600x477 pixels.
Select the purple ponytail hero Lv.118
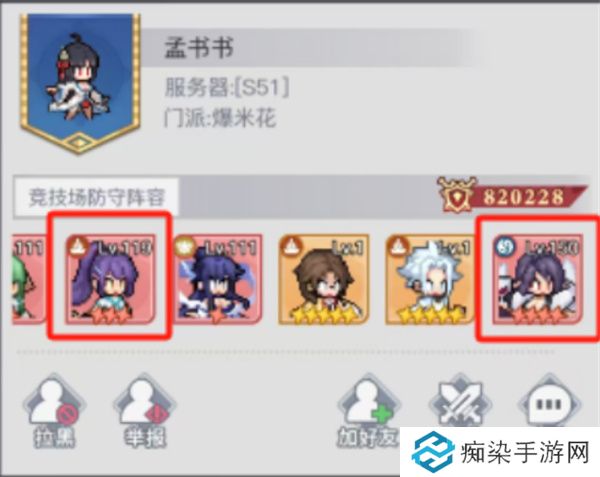click(x=111, y=280)
